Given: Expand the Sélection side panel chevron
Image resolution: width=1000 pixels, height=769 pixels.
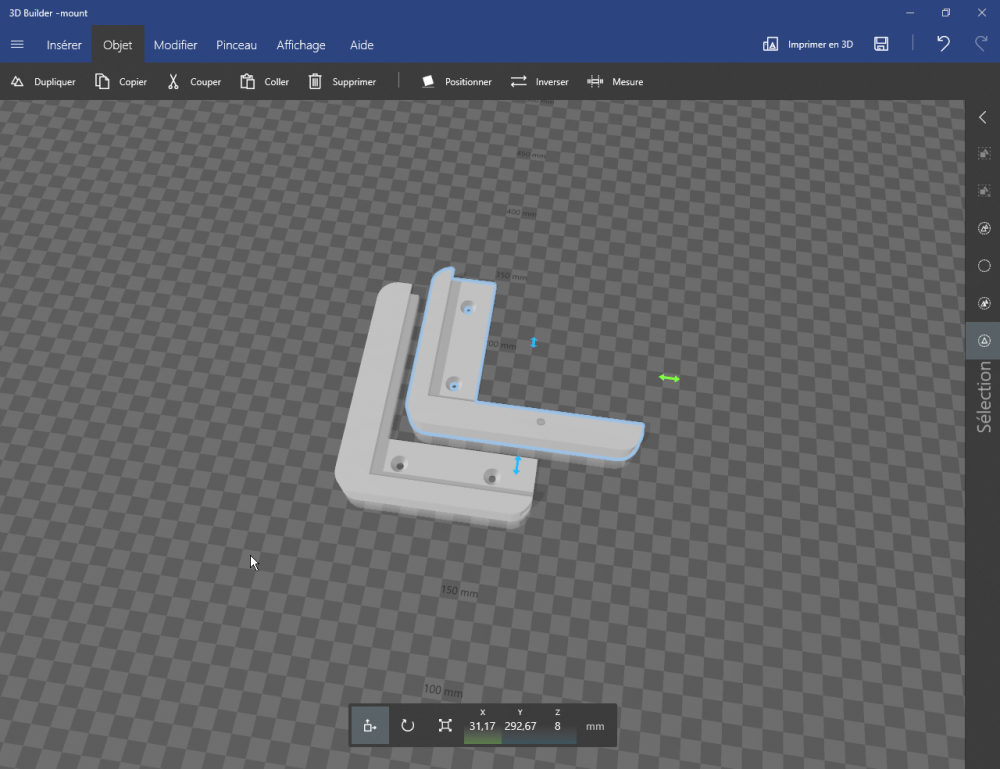Looking at the screenshot, I should point(983,117).
